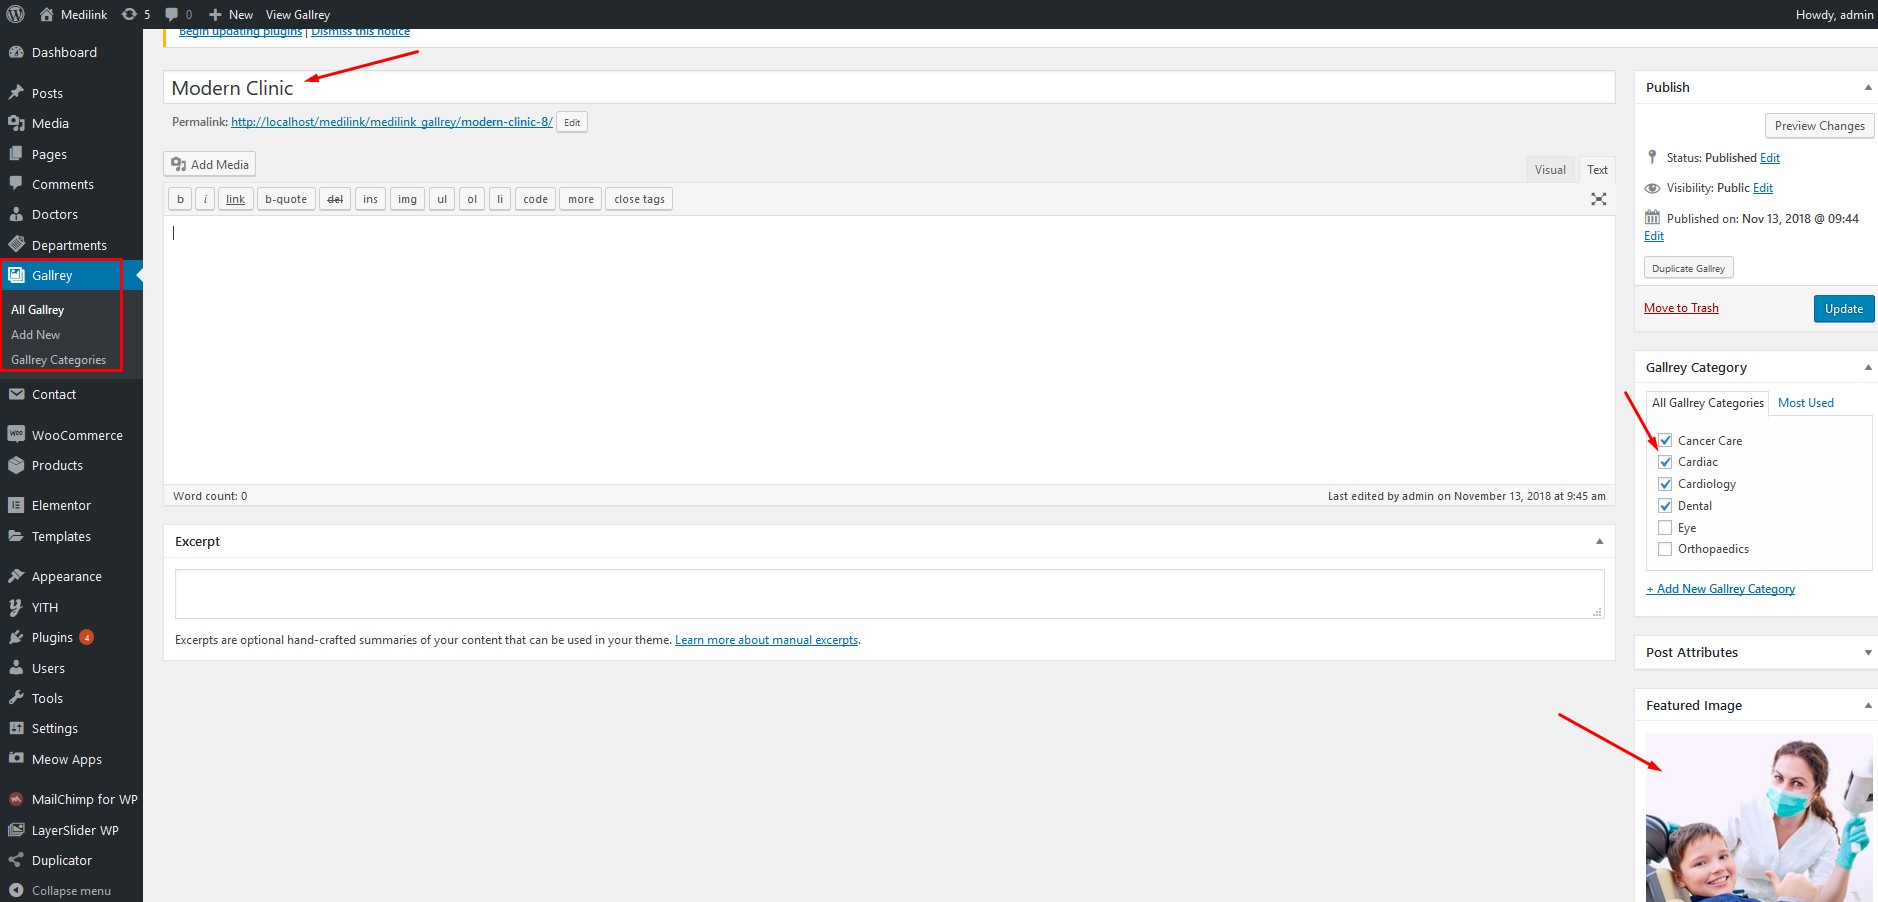
Task: Uncheck the Cancer Care category
Action: pyautogui.click(x=1665, y=440)
